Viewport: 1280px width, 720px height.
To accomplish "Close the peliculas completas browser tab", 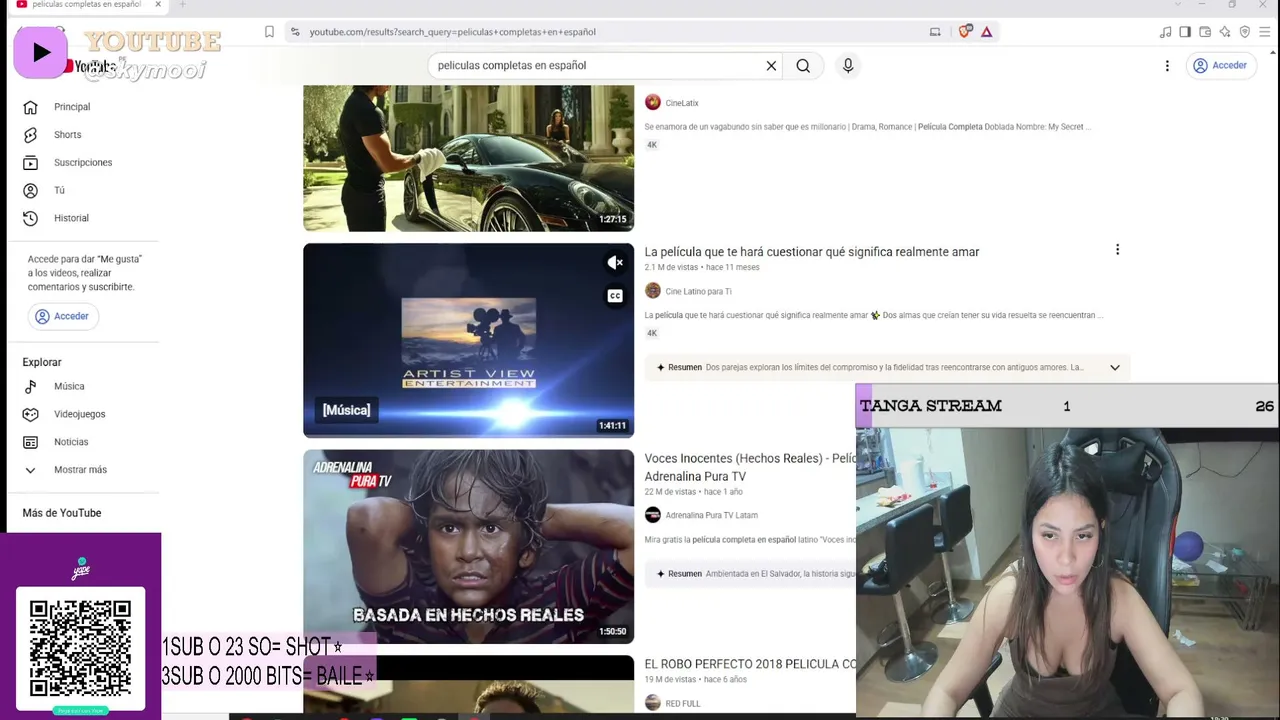I will coord(157,5).
